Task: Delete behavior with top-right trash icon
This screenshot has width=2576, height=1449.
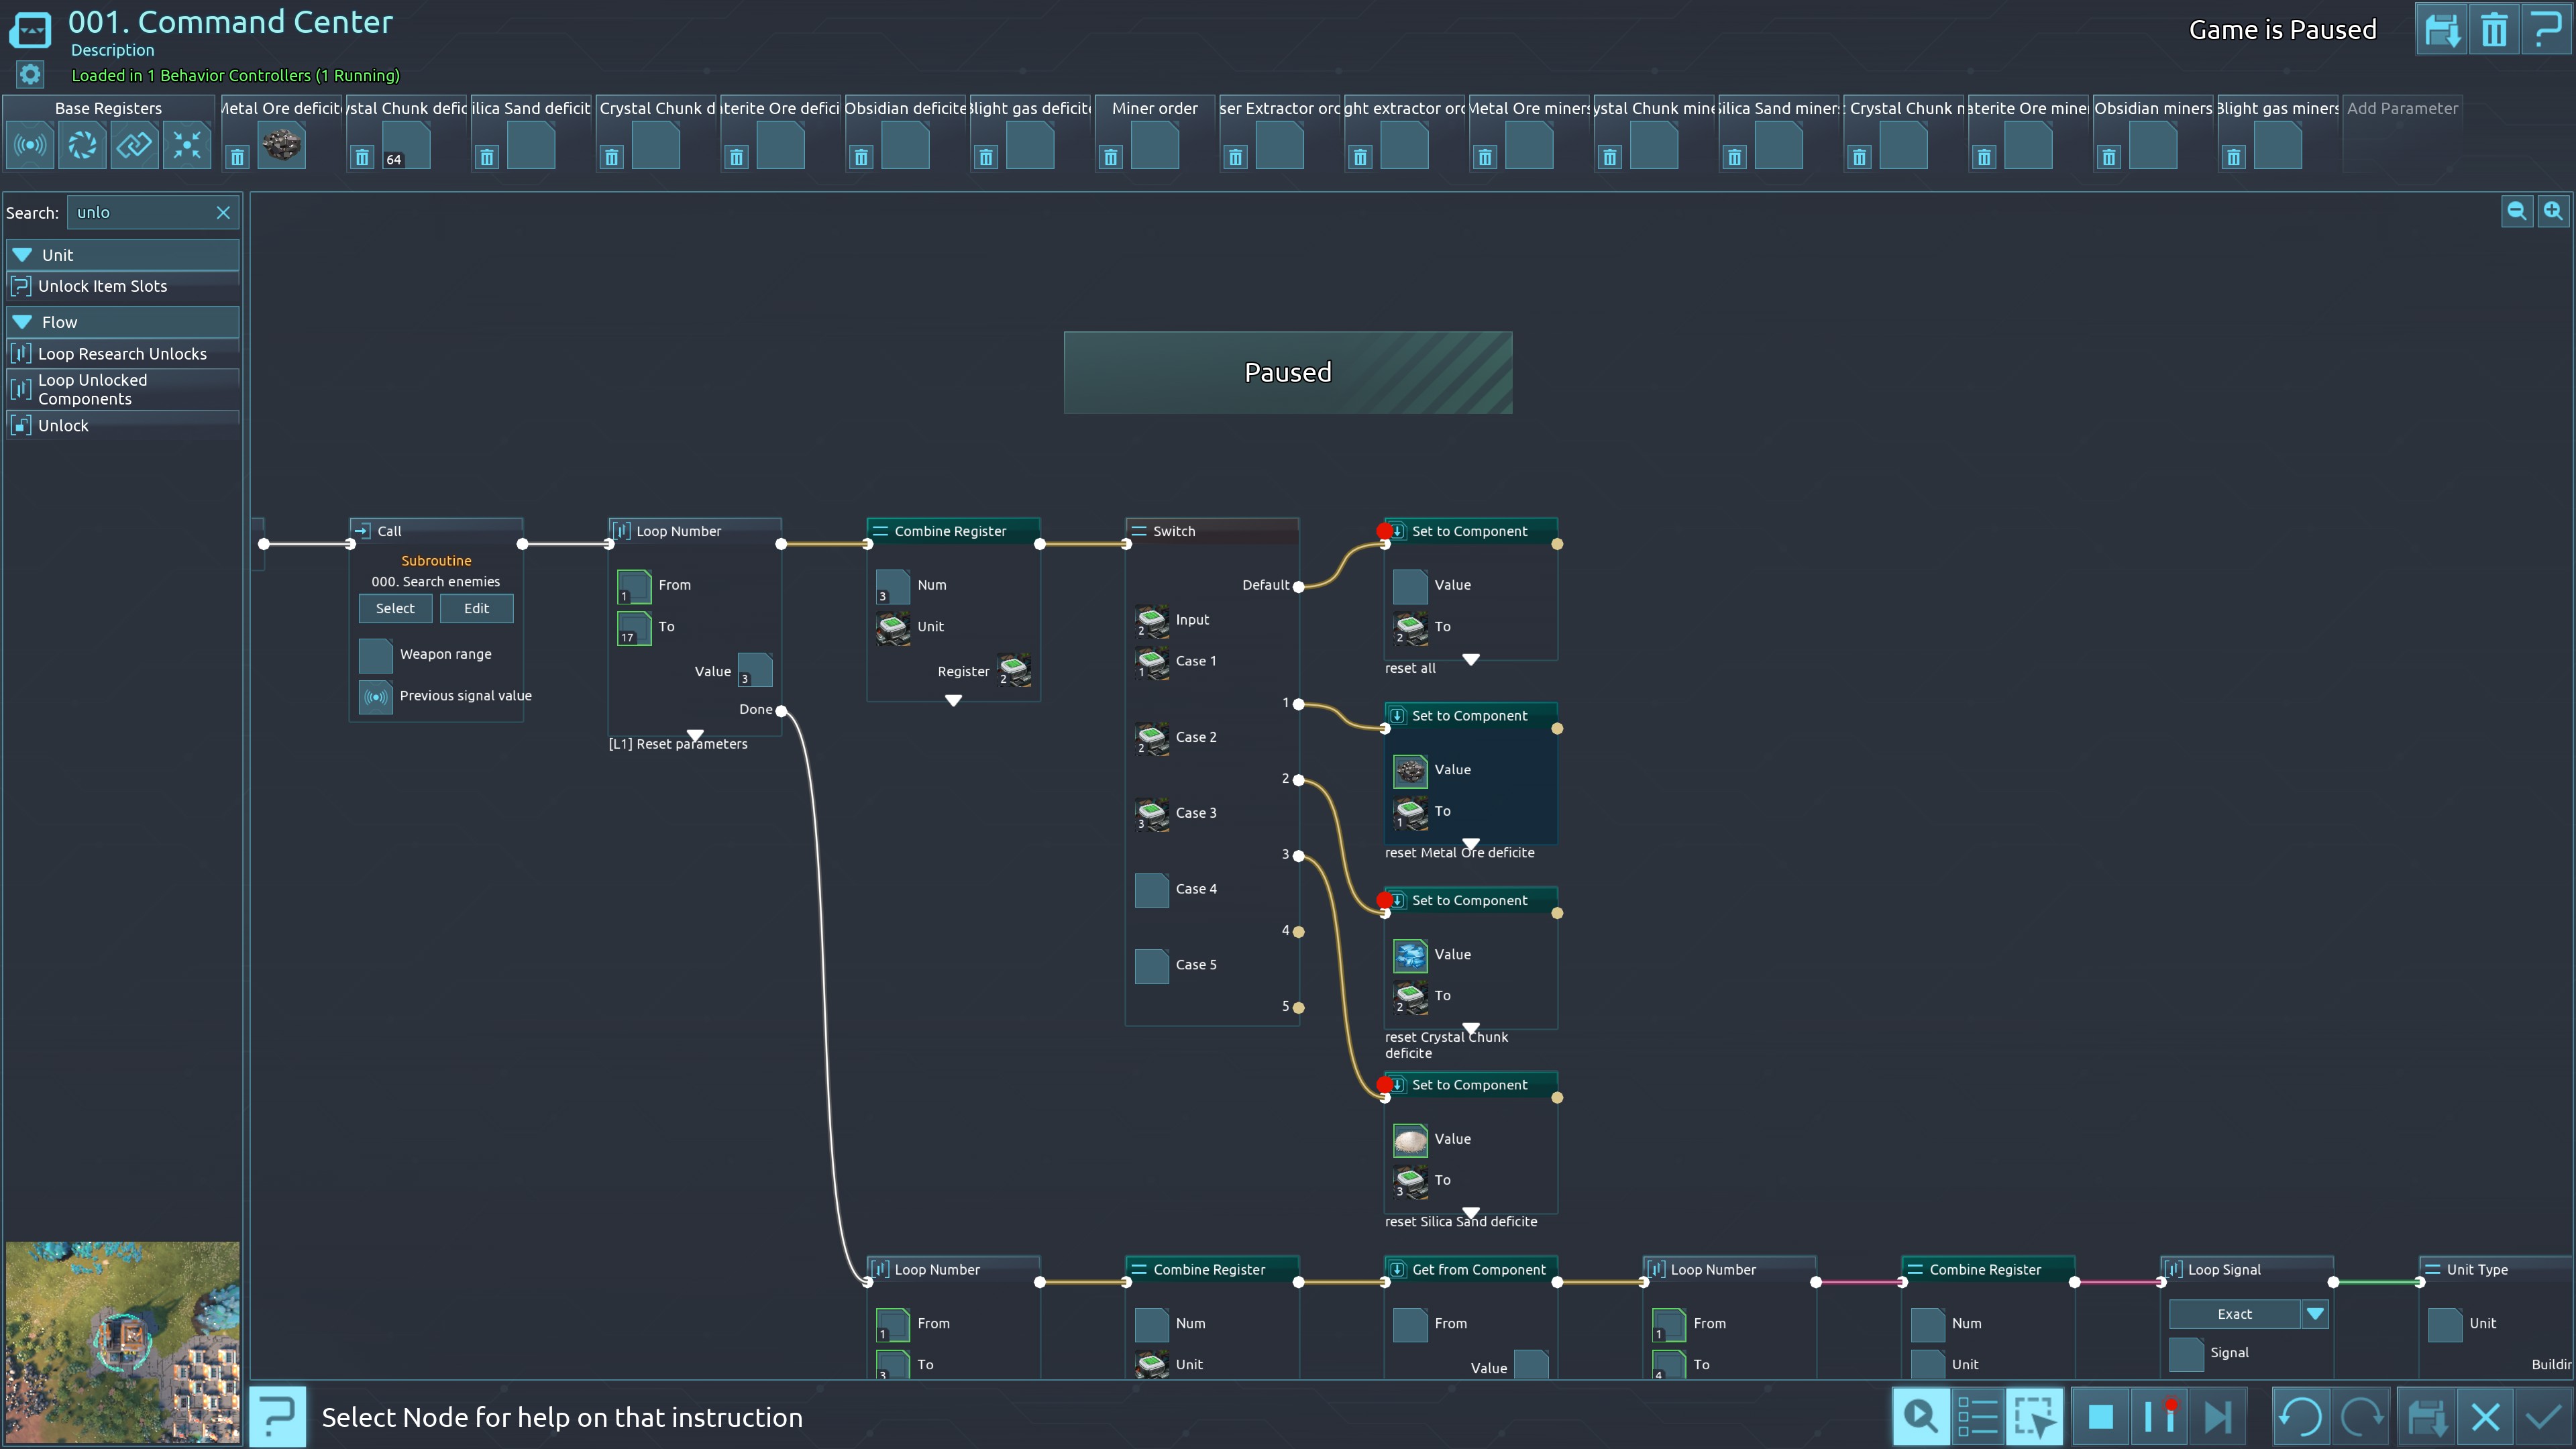Action: pos(2494,30)
